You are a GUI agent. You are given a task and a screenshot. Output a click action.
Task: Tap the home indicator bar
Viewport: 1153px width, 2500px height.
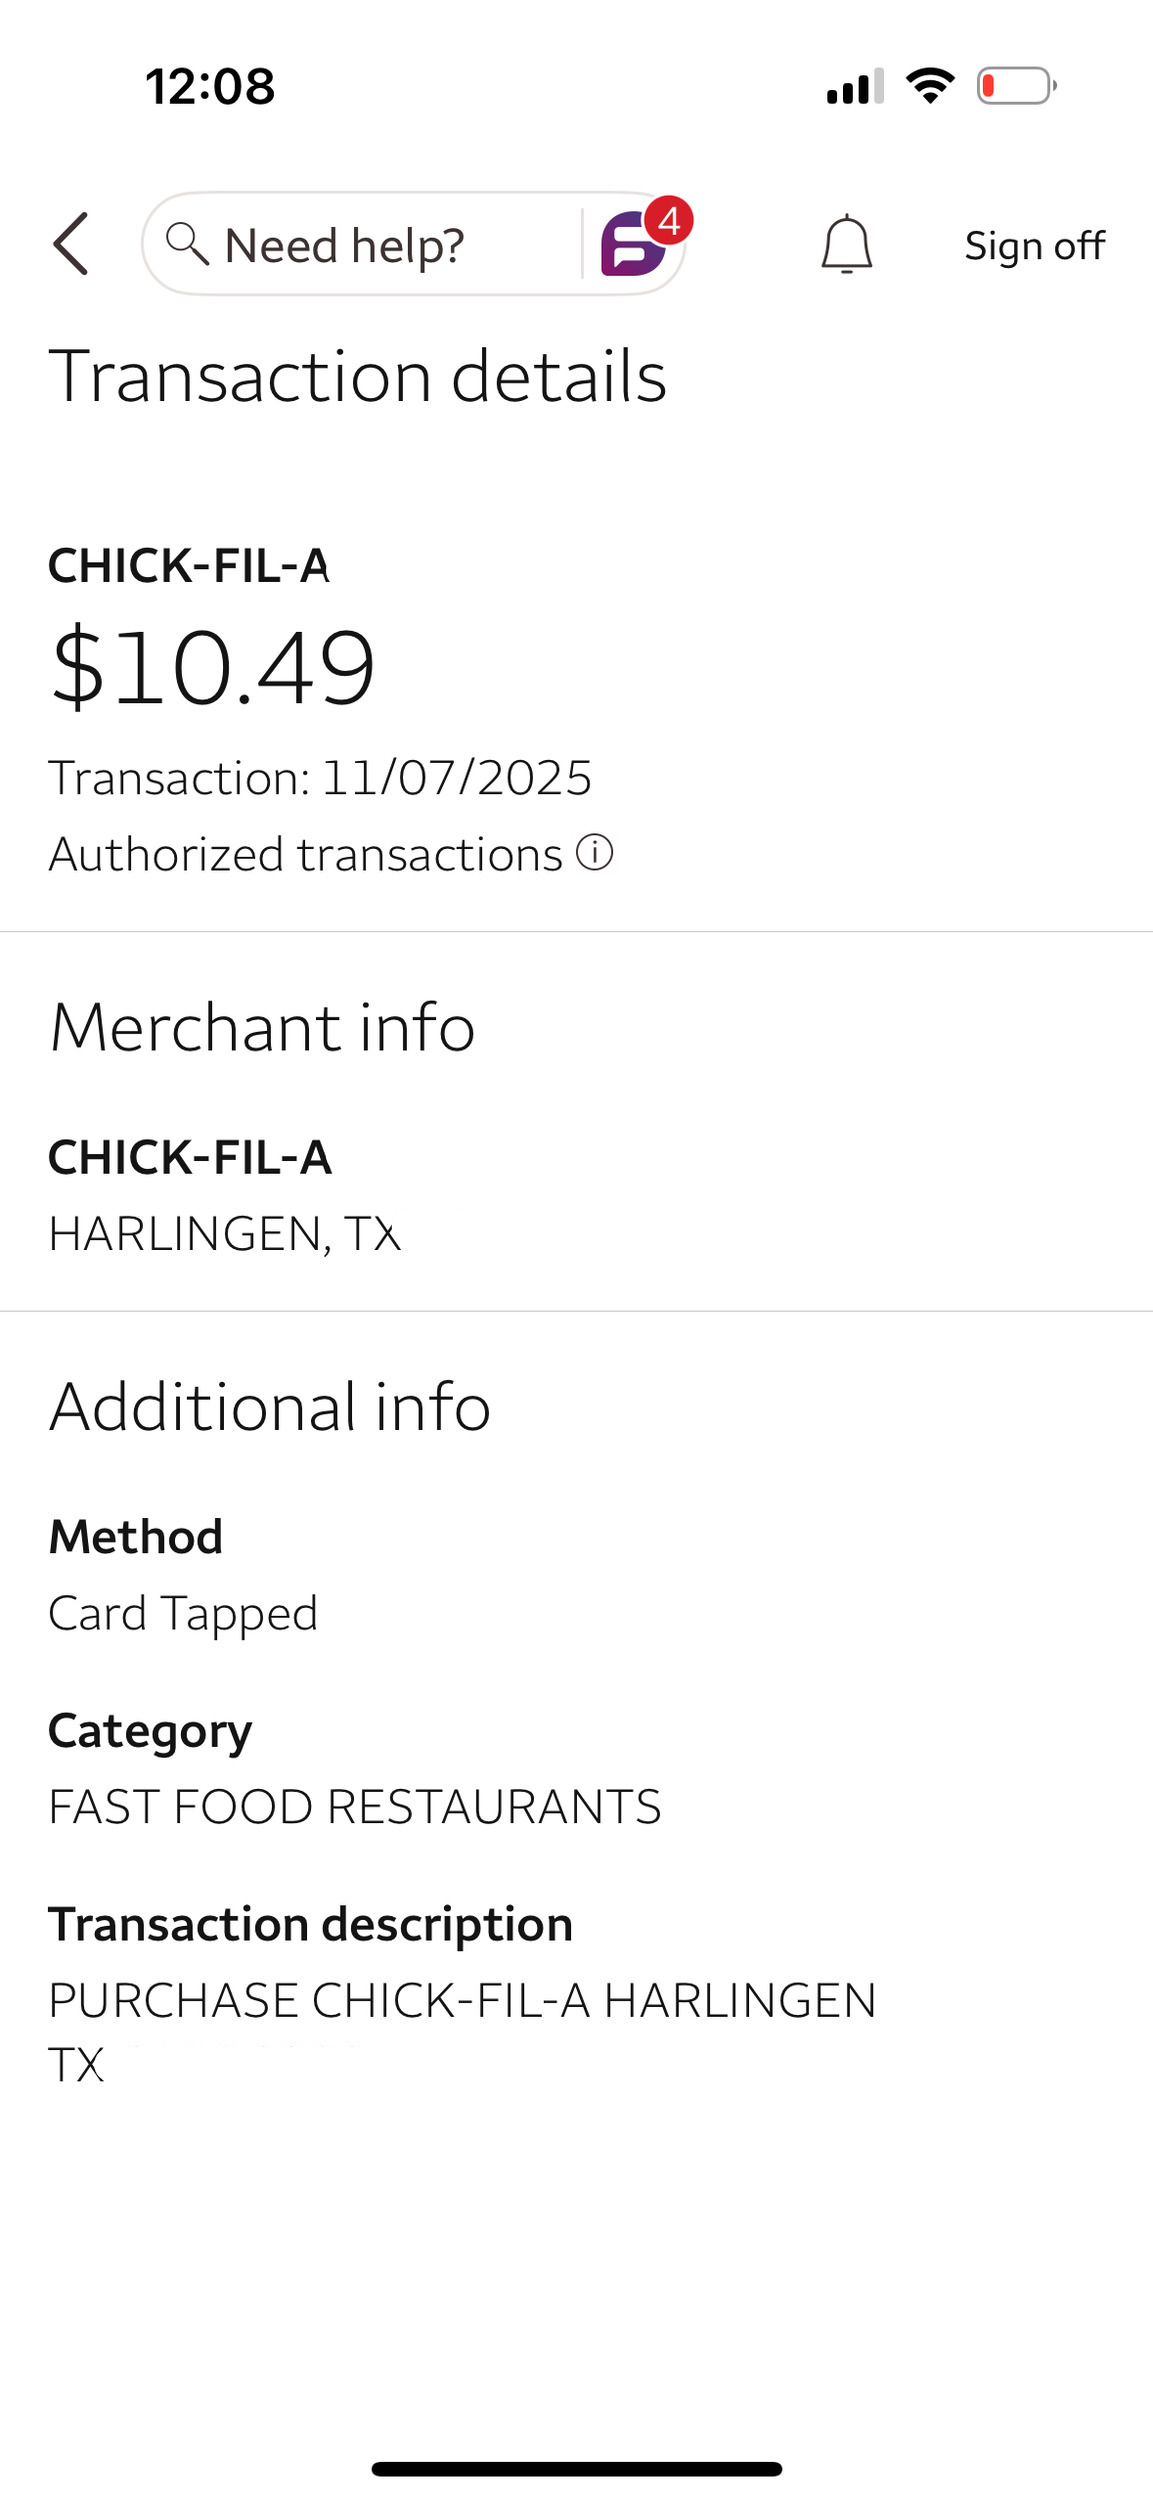pos(576,2469)
